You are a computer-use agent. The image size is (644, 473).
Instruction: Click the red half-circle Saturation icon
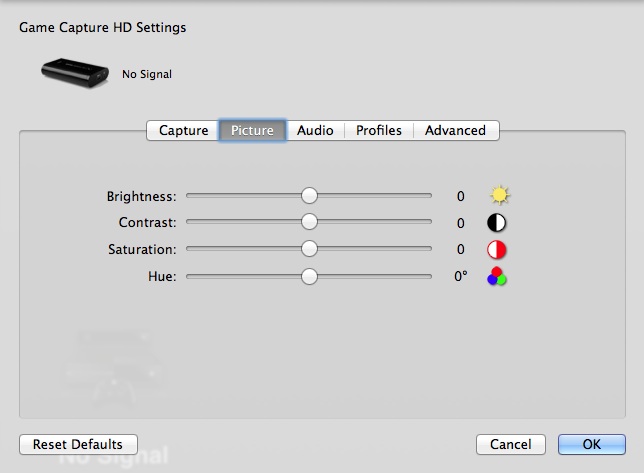[x=497, y=250]
